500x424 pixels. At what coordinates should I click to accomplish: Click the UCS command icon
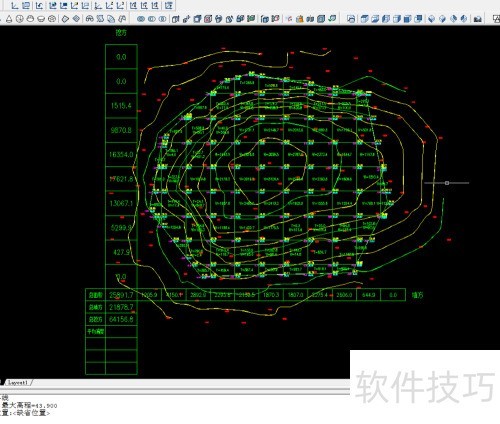pos(15,5)
